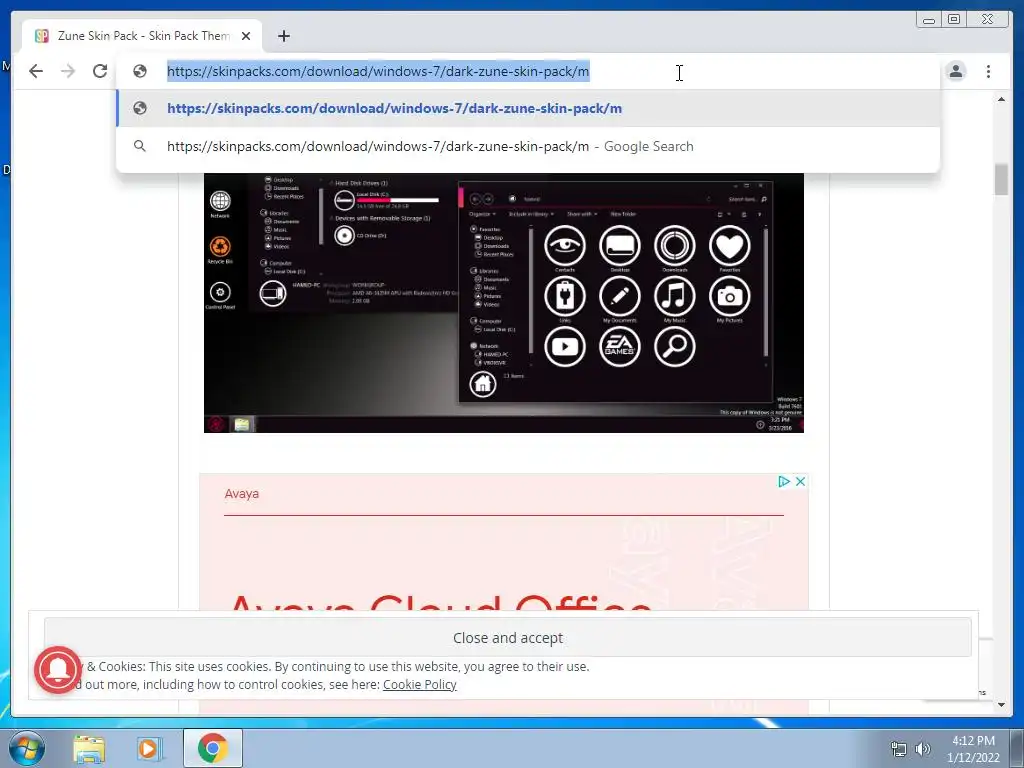Click the Chrome taskbar icon
Image resolution: width=1024 pixels, height=768 pixels.
pyautogui.click(x=213, y=748)
